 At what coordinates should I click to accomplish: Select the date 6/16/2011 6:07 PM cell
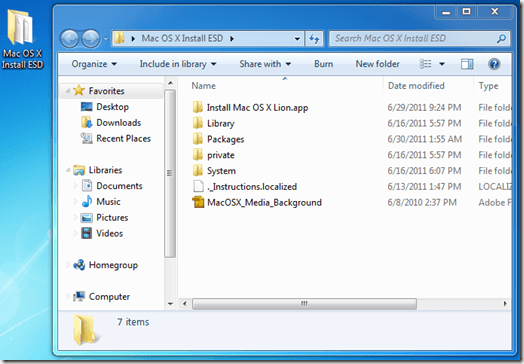pos(424,170)
